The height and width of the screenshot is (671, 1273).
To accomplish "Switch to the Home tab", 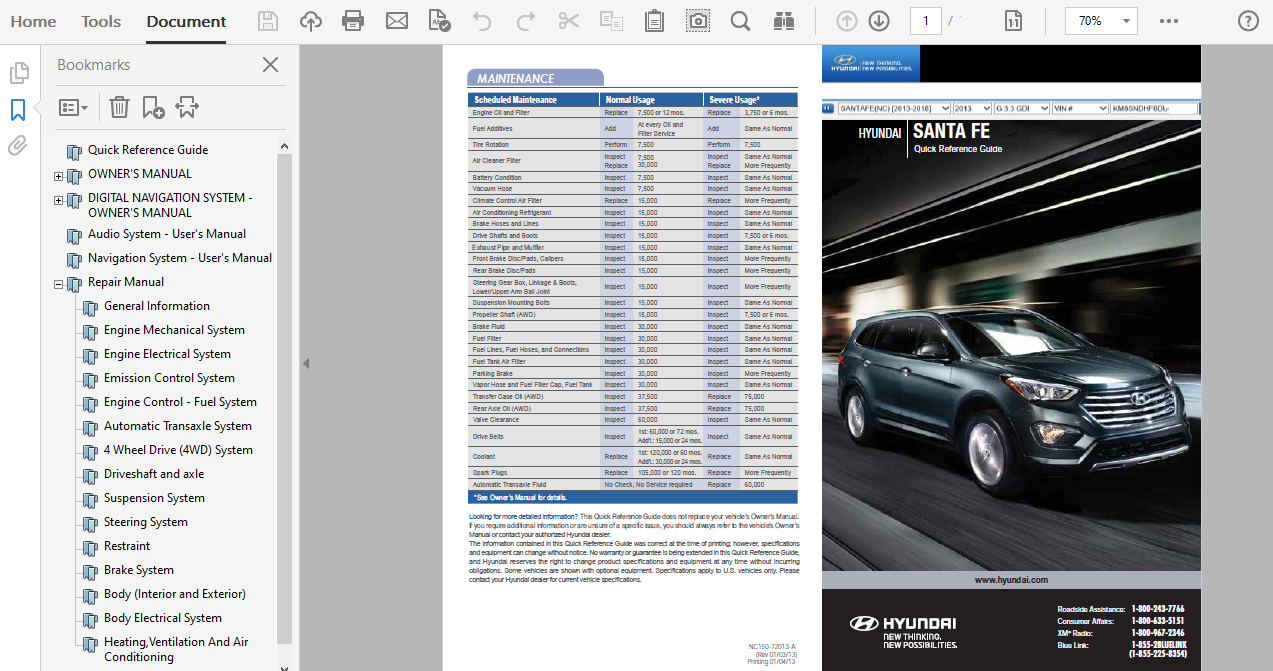I will tap(33, 21).
